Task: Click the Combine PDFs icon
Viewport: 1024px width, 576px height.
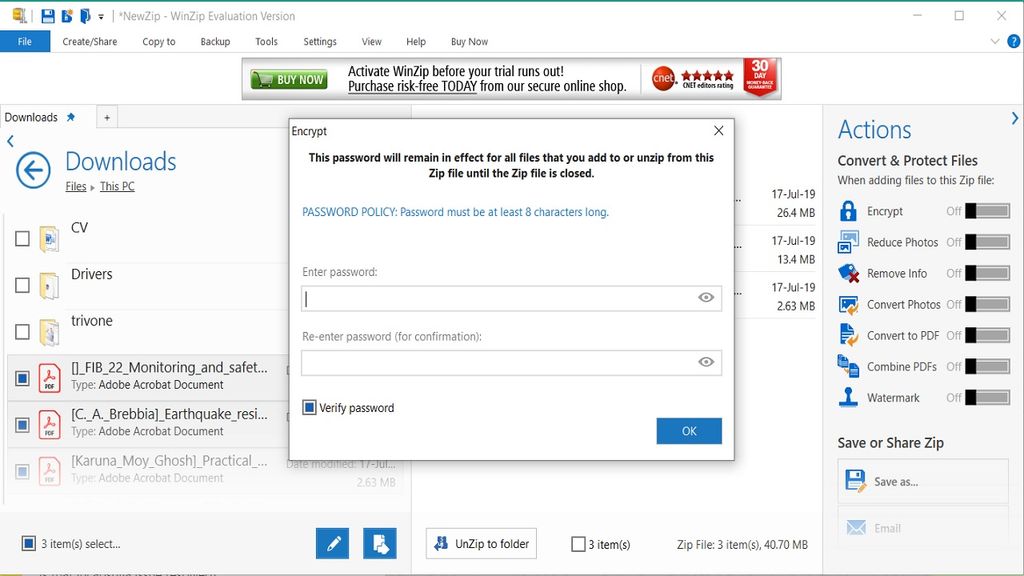Action: (x=851, y=366)
